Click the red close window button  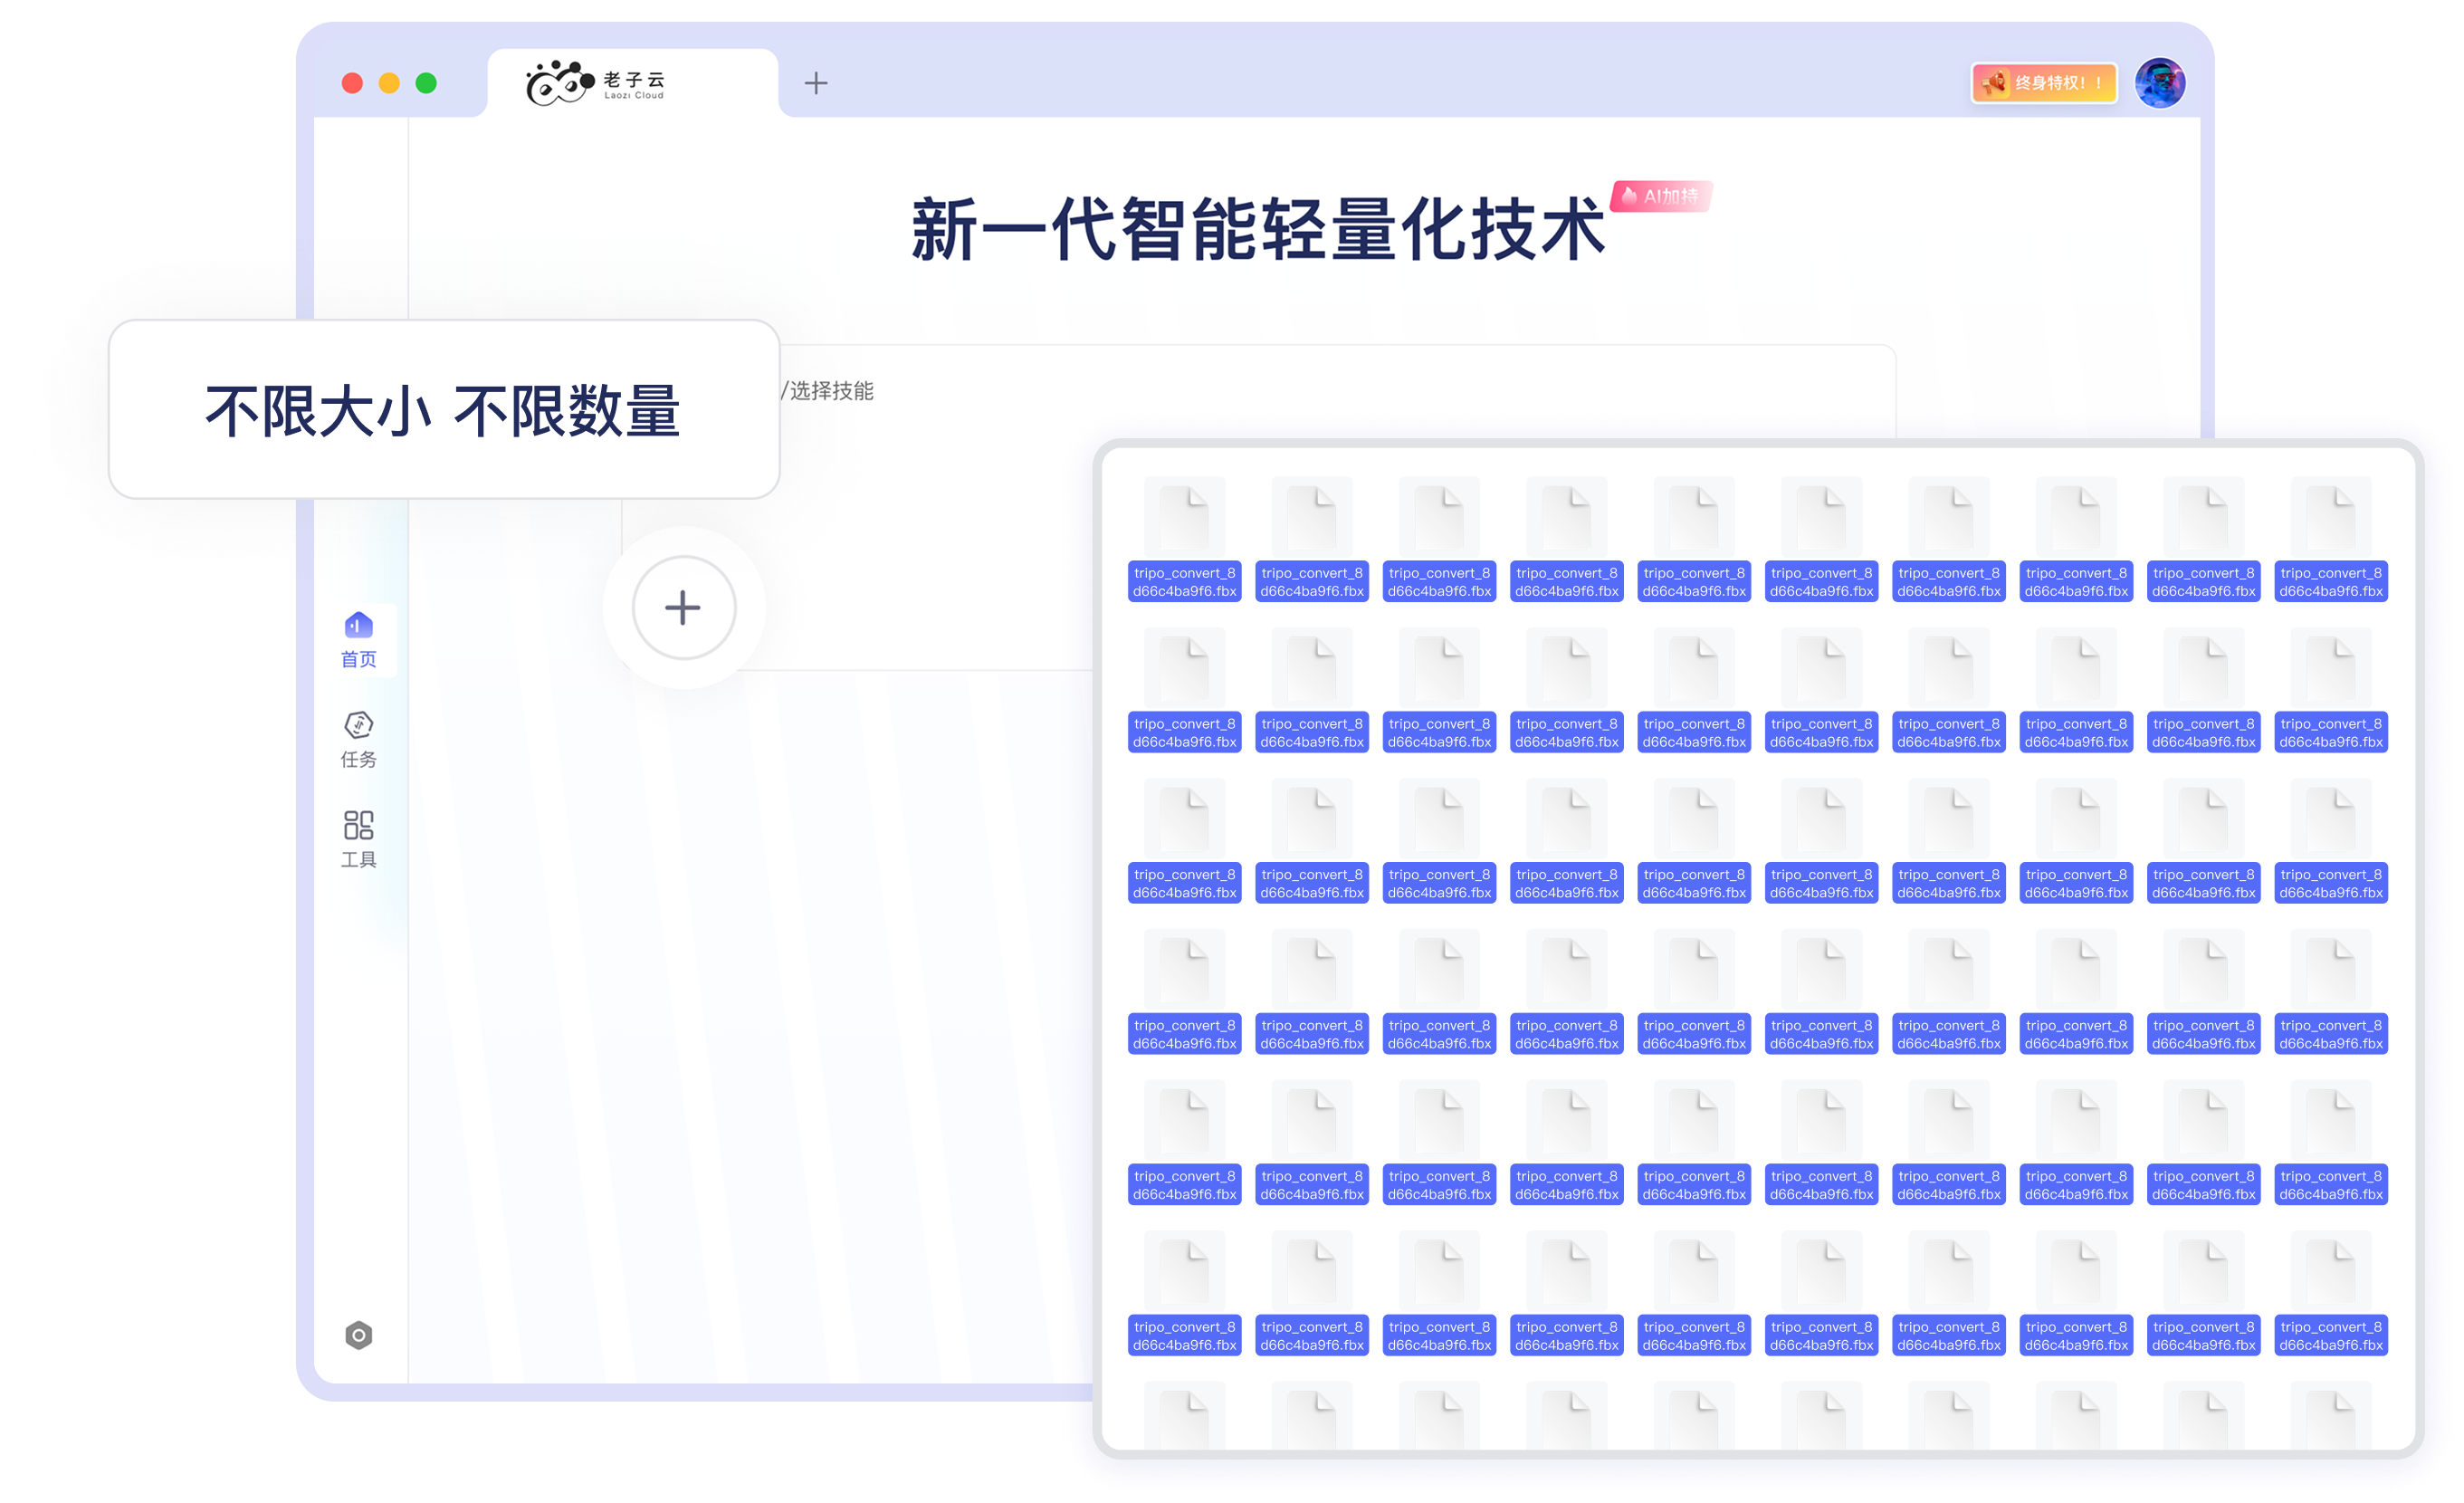[x=352, y=83]
